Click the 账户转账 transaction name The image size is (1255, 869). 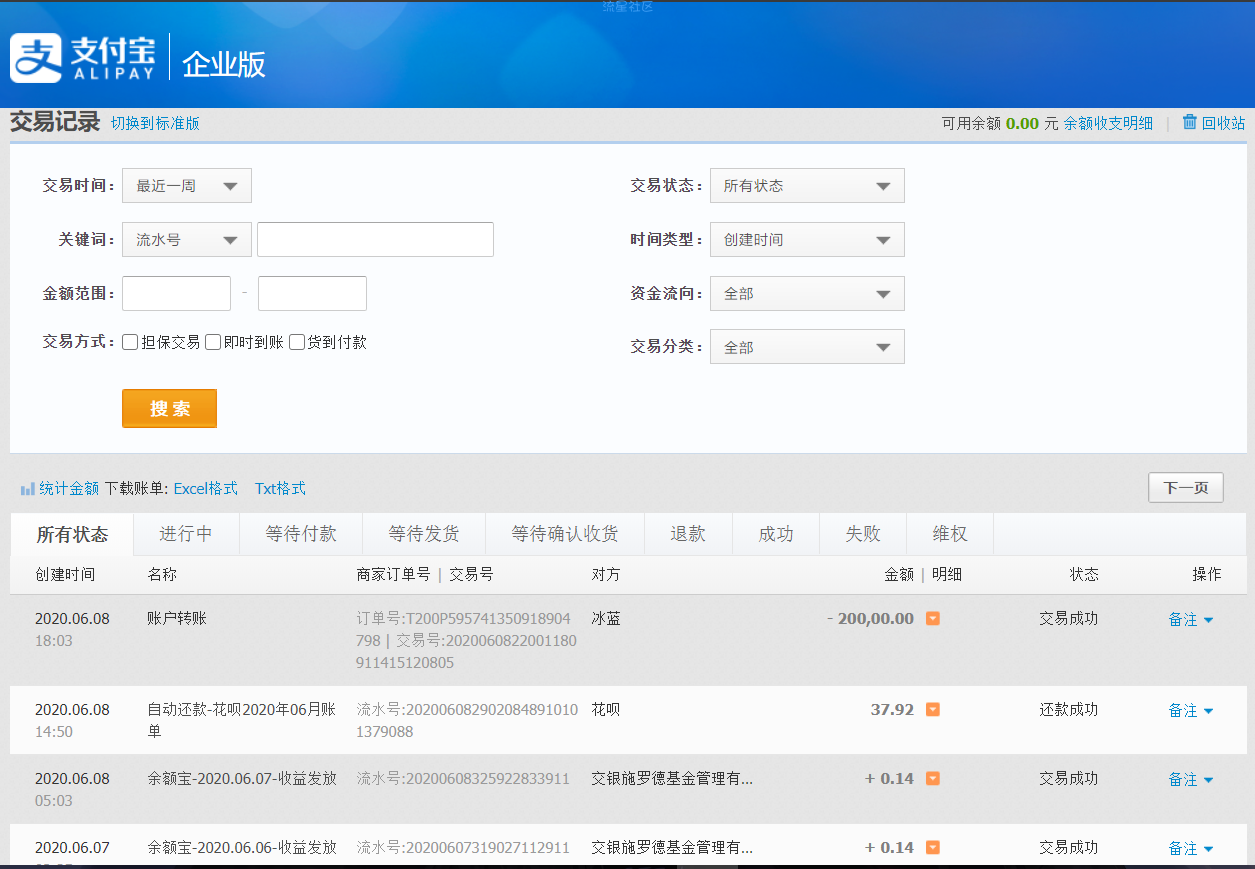click(177, 619)
